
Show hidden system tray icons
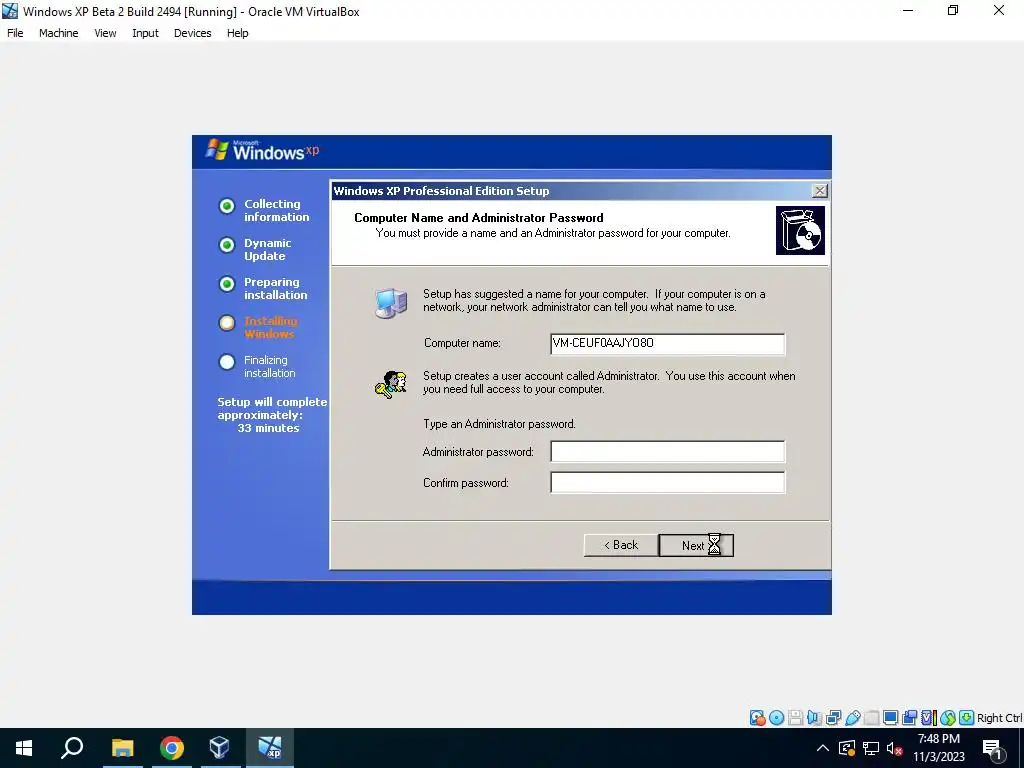coord(823,748)
